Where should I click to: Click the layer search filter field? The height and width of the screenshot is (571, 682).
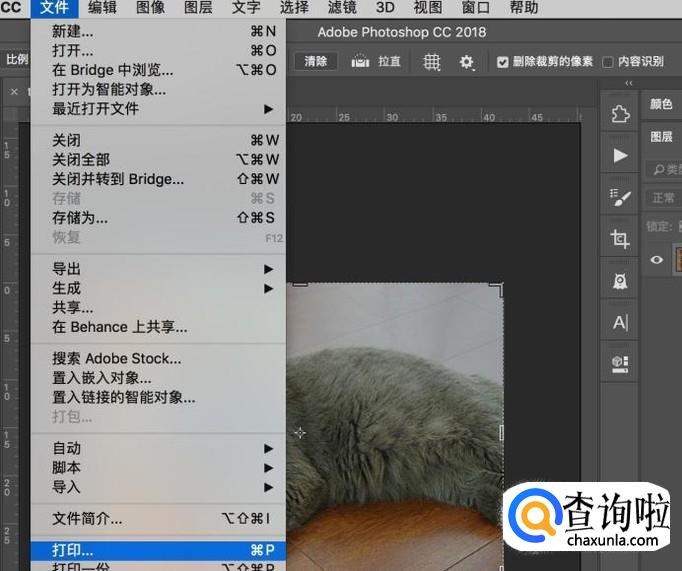664,169
